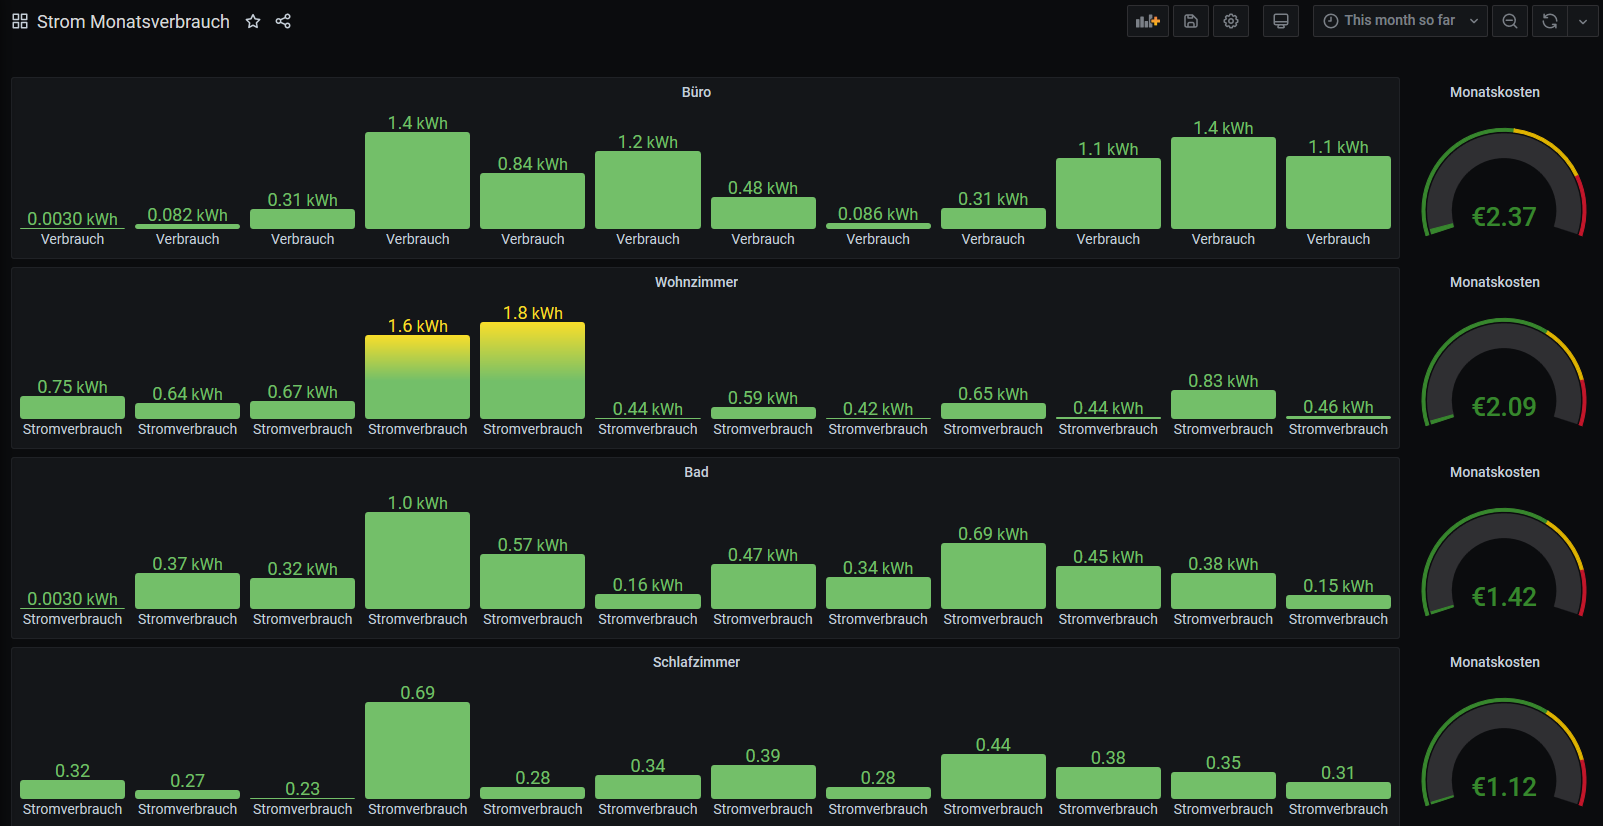Cycle view mode monitor icon
This screenshot has width=1603, height=826.
(x=1281, y=21)
